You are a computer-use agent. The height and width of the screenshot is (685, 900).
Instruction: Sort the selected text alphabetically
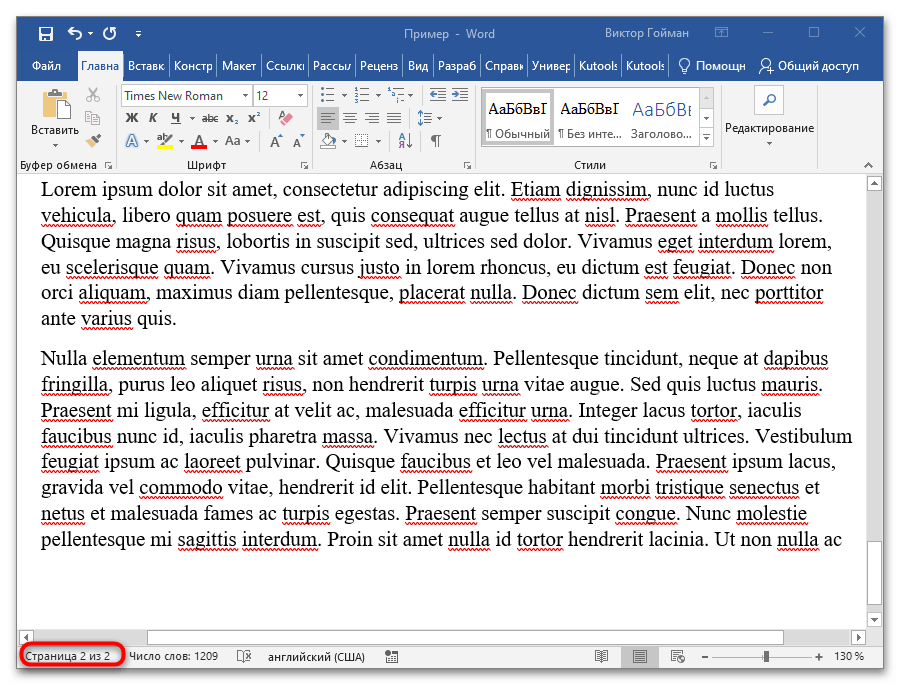tap(405, 141)
